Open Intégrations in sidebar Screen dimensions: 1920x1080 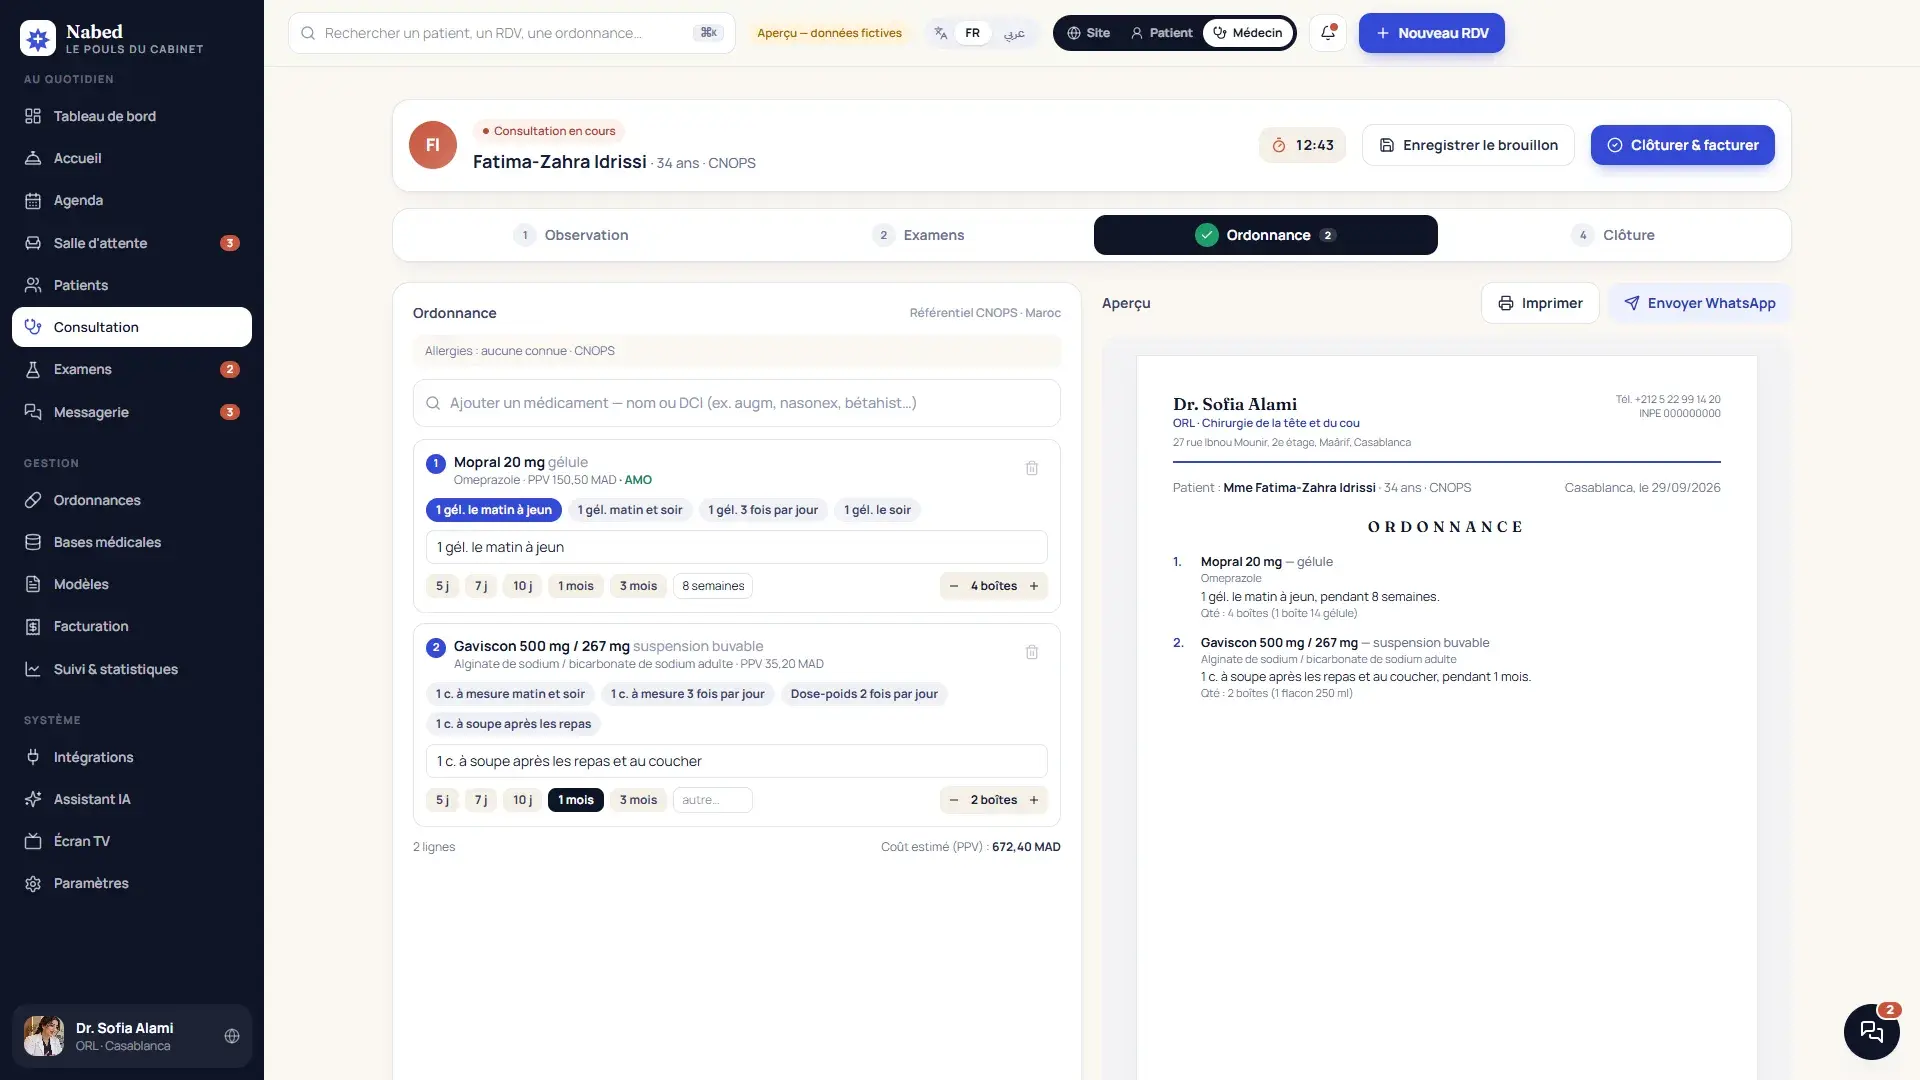click(132, 757)
